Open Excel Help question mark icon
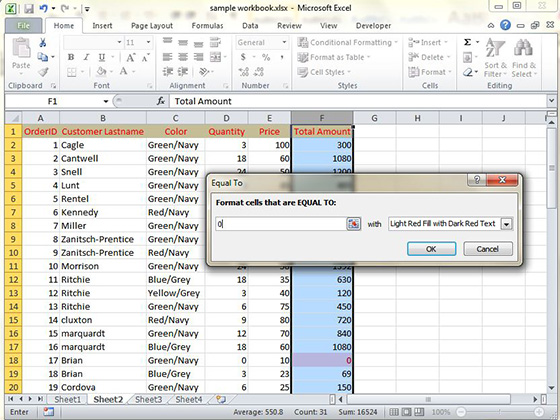 (505, 25)
